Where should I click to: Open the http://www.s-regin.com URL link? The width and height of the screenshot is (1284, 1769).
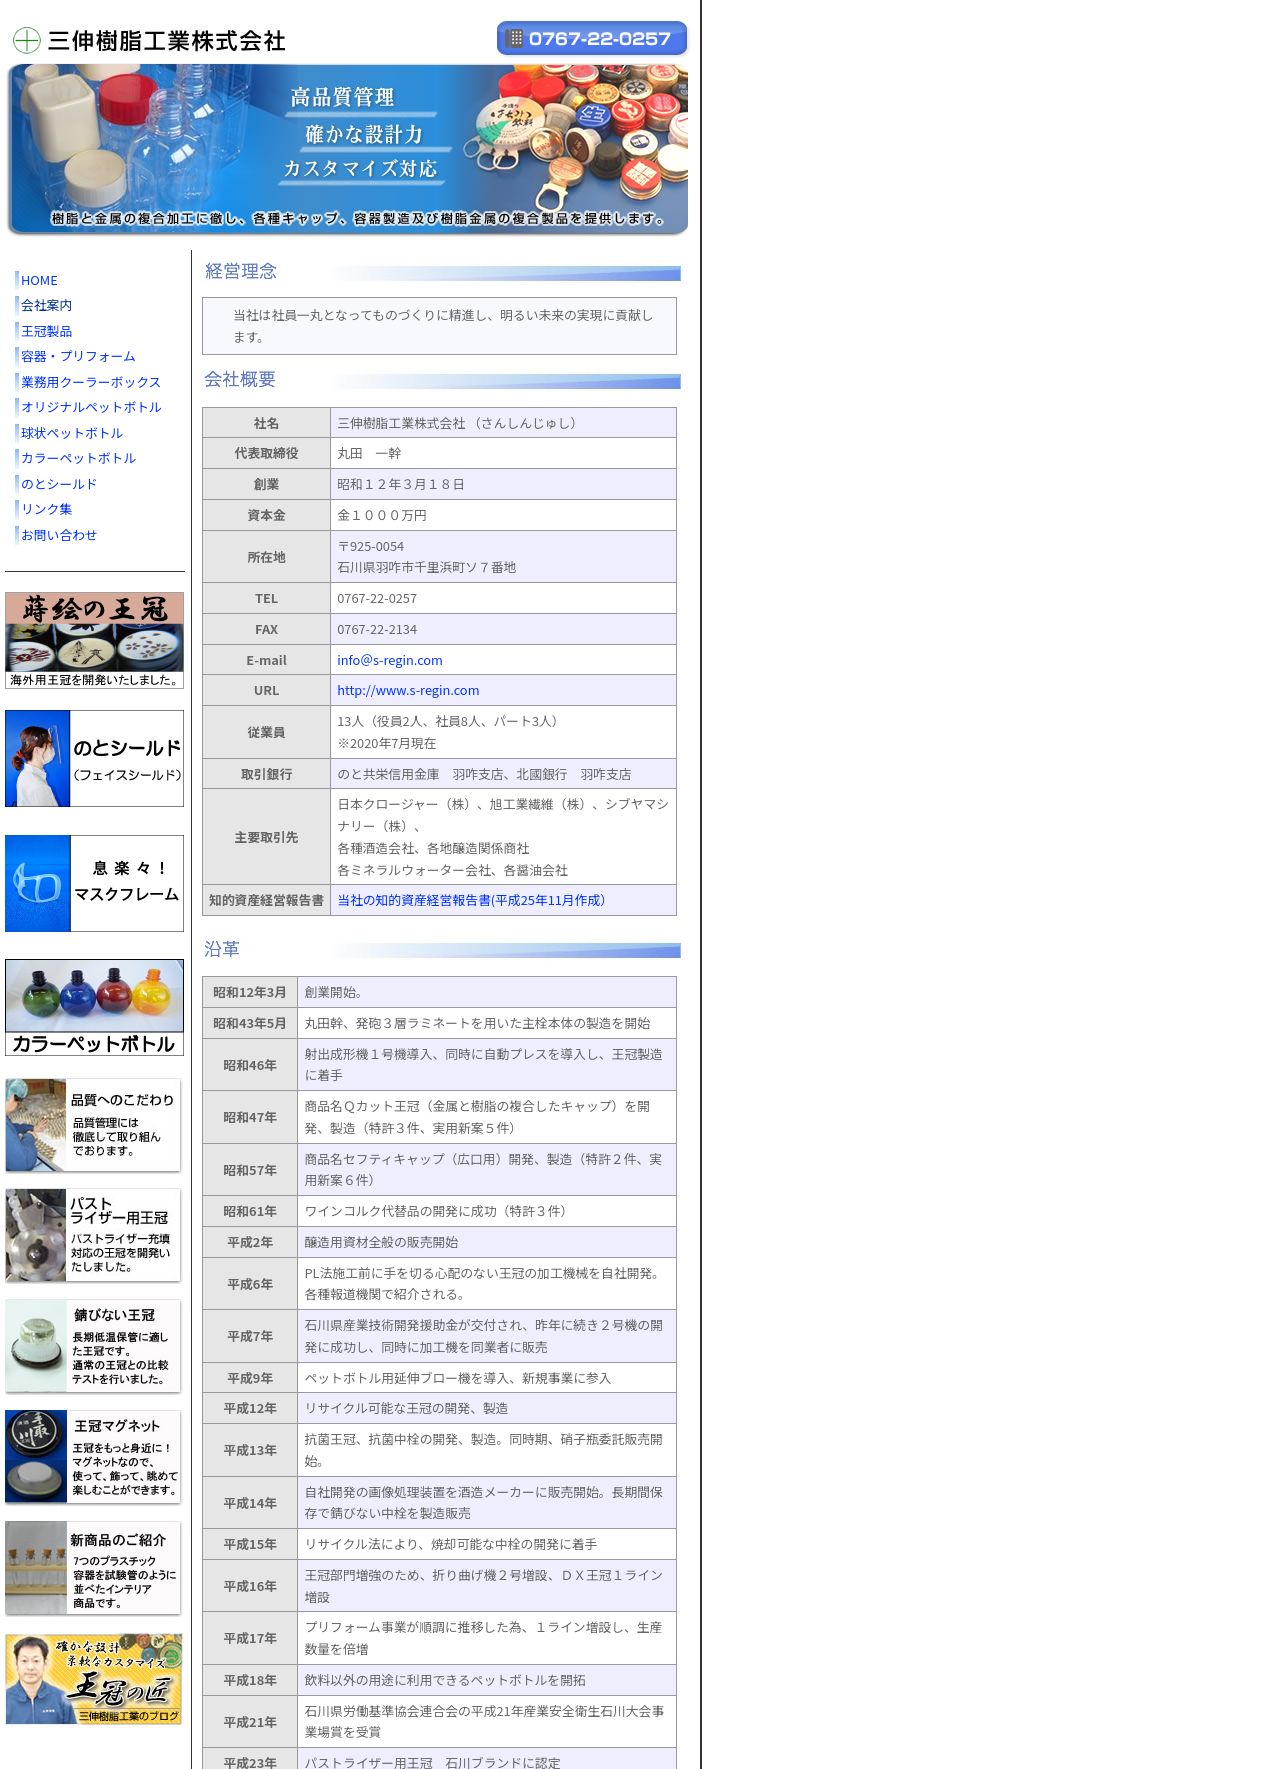click(408, 690)
